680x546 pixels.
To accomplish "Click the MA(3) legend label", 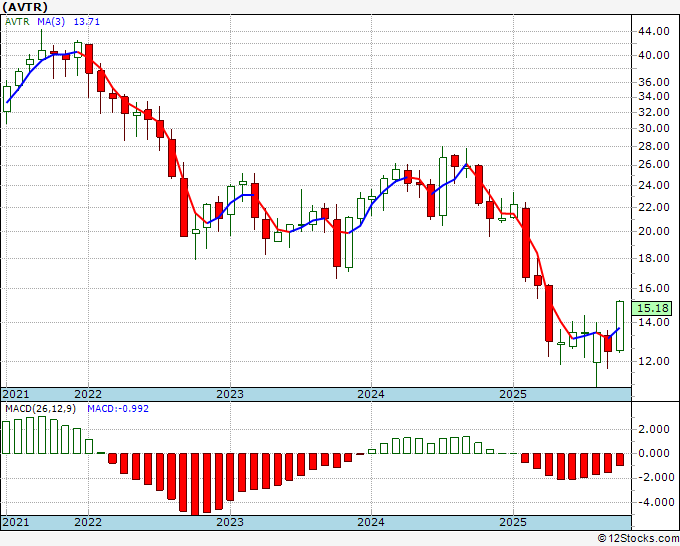I will [x=51, y=22].
